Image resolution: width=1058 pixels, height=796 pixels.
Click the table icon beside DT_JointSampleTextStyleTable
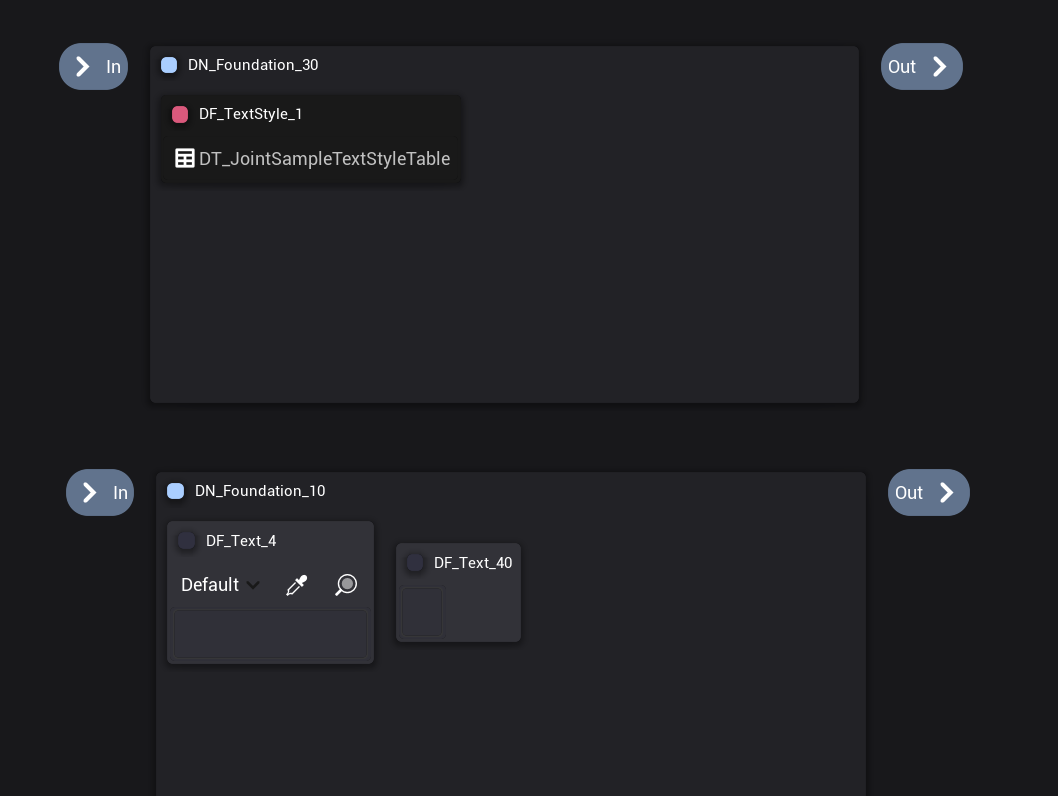pos(185,158)
